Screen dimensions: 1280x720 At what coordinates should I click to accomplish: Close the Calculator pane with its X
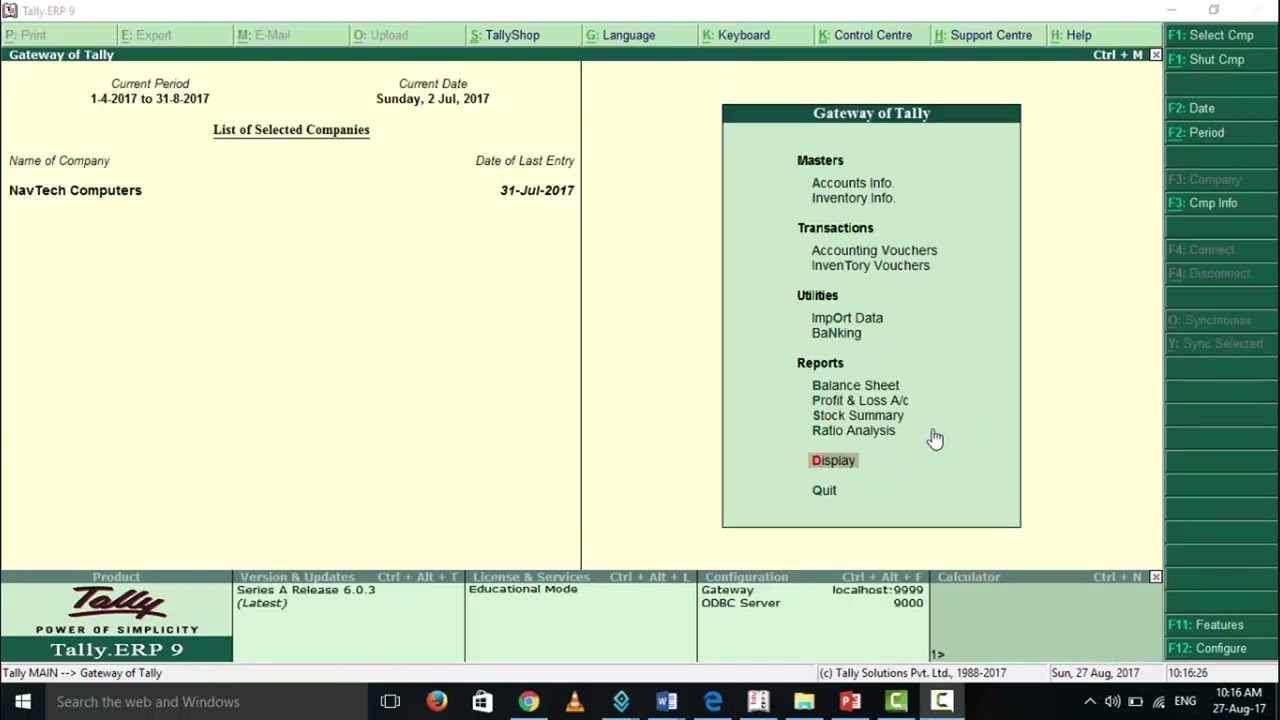pos(1156,577)
